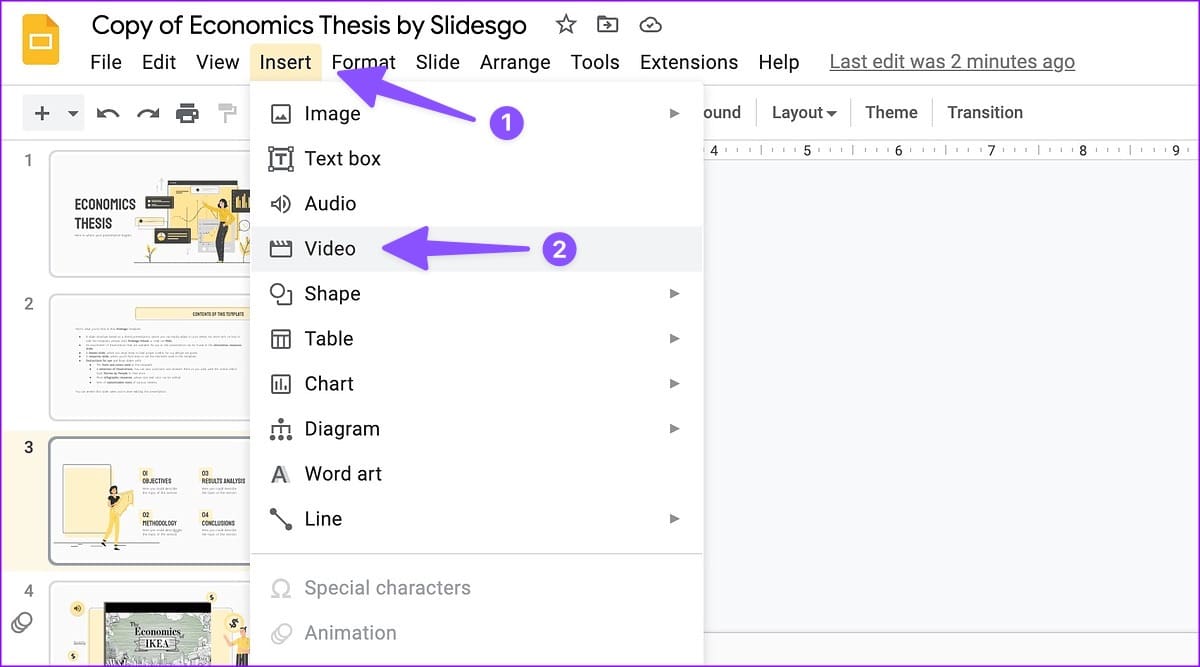Expand the Diagram submenu arrow
This screenshot has height=667, width=1200.
674,429
